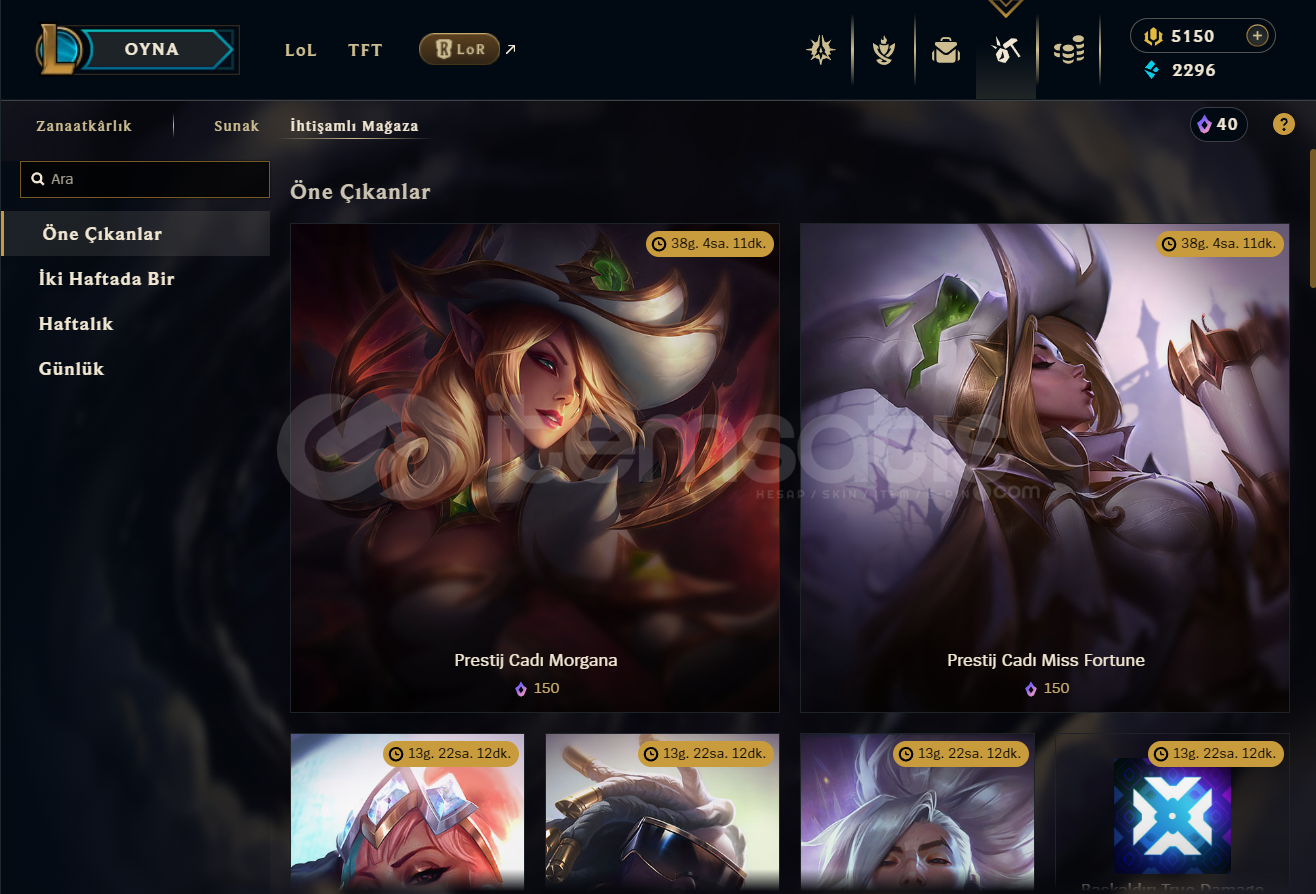Click the yellow help question mark icon
The width and height of the screenshot is (1316, 894).
(1283, 125)
